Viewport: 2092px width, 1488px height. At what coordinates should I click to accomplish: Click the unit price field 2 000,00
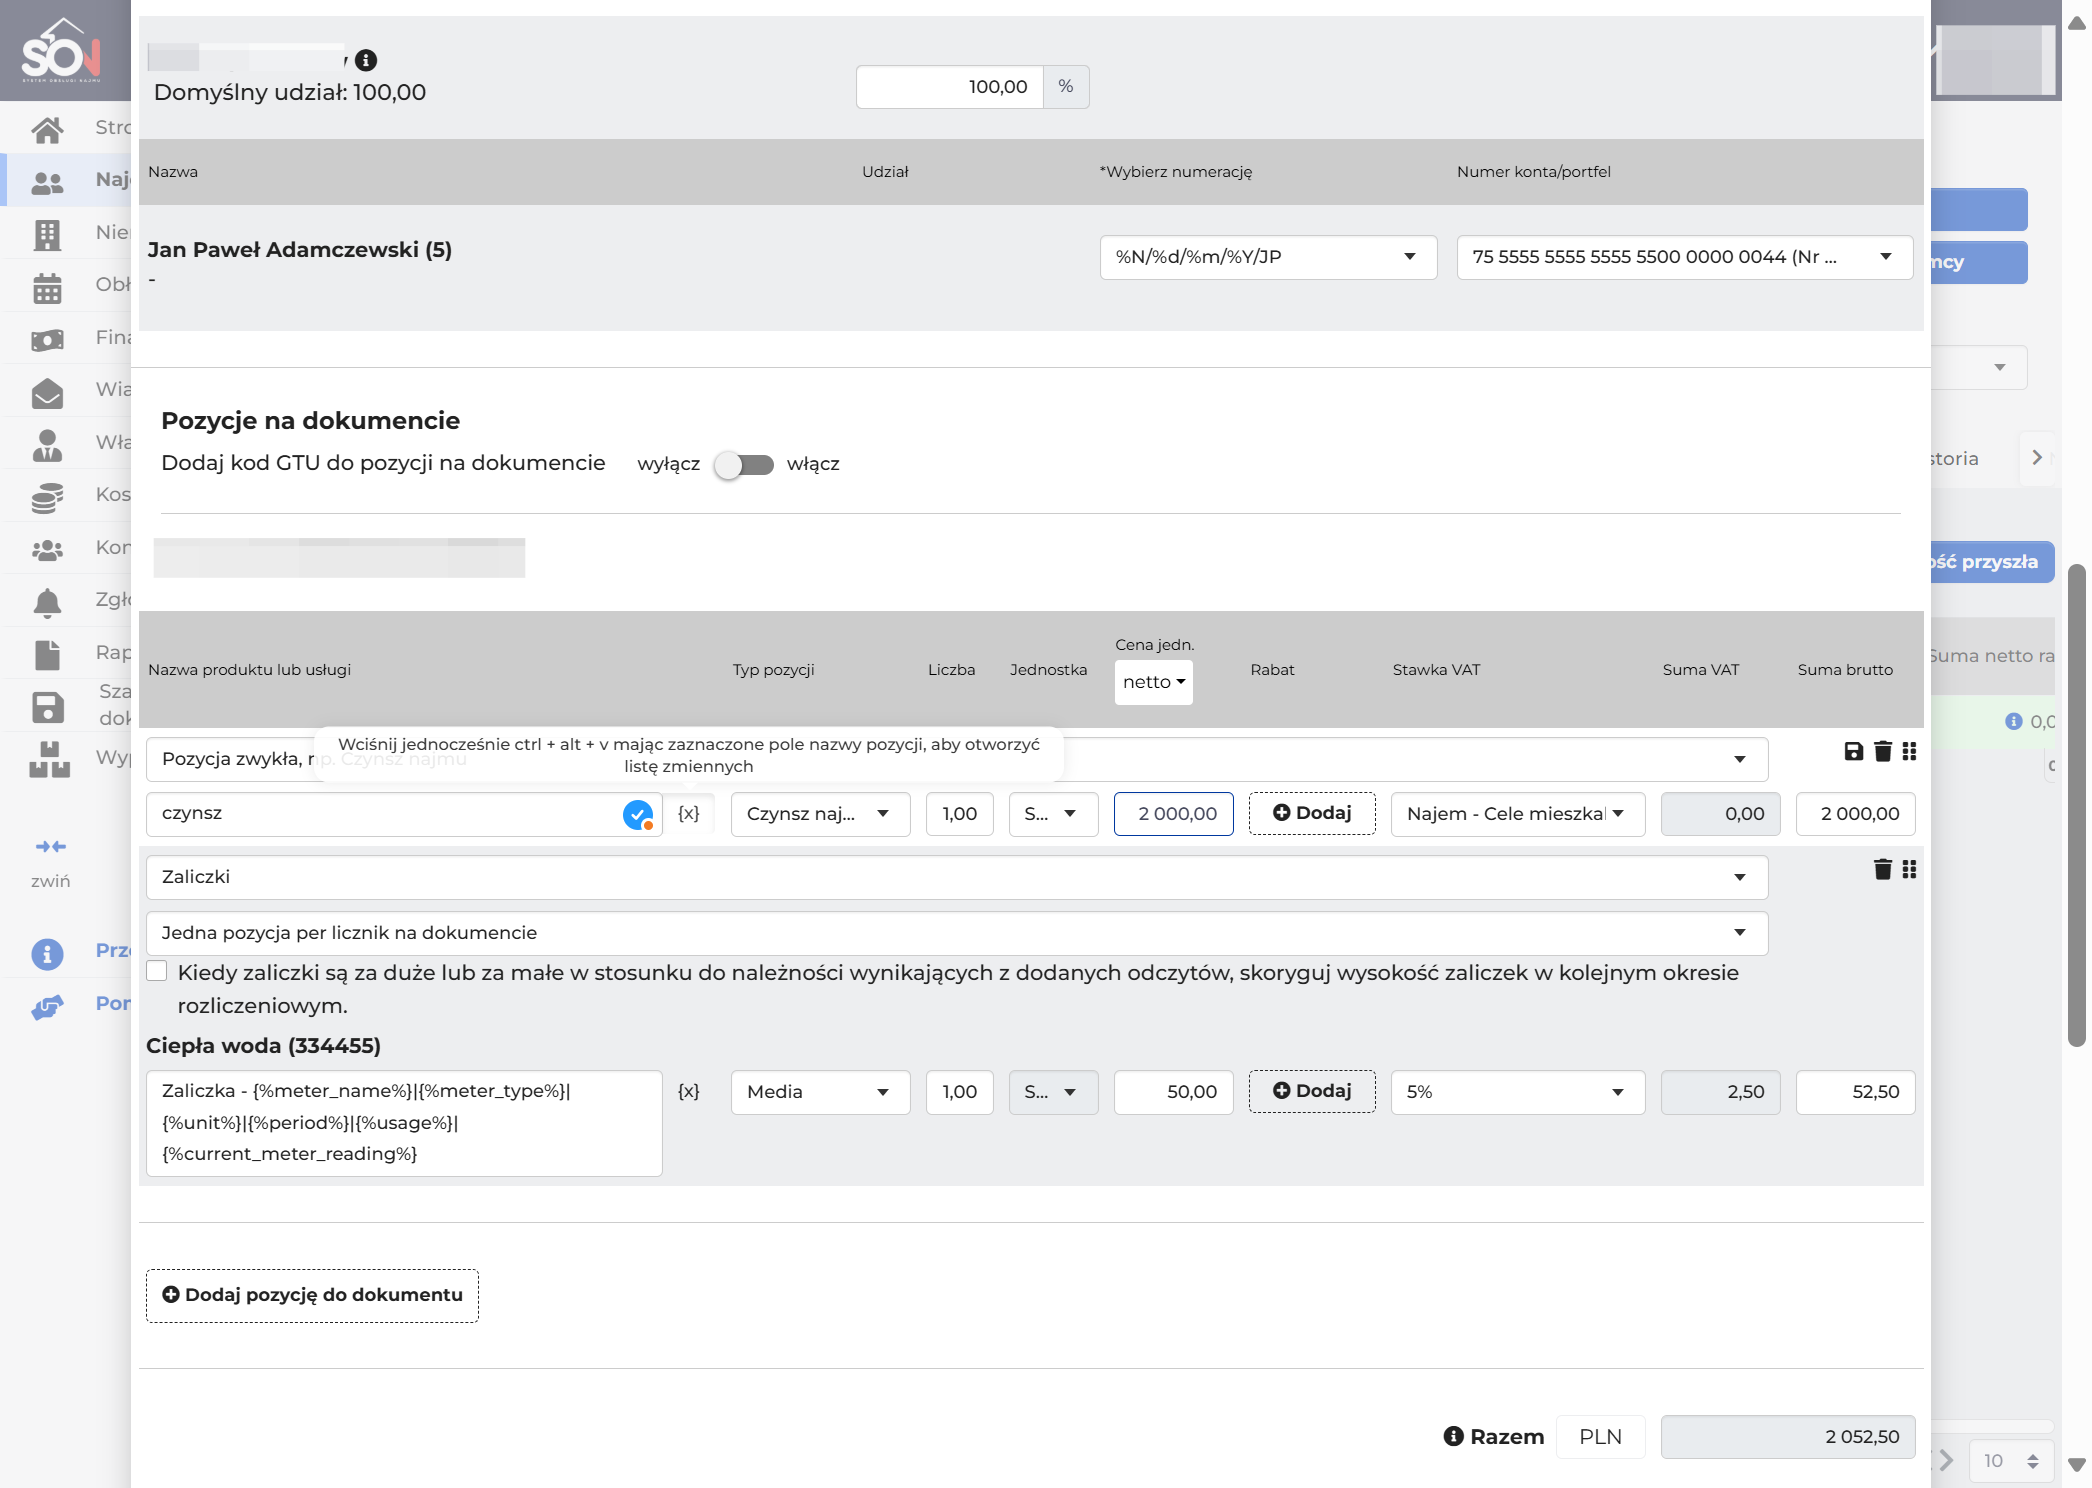pyautogui.click(x=1173, y=814)
